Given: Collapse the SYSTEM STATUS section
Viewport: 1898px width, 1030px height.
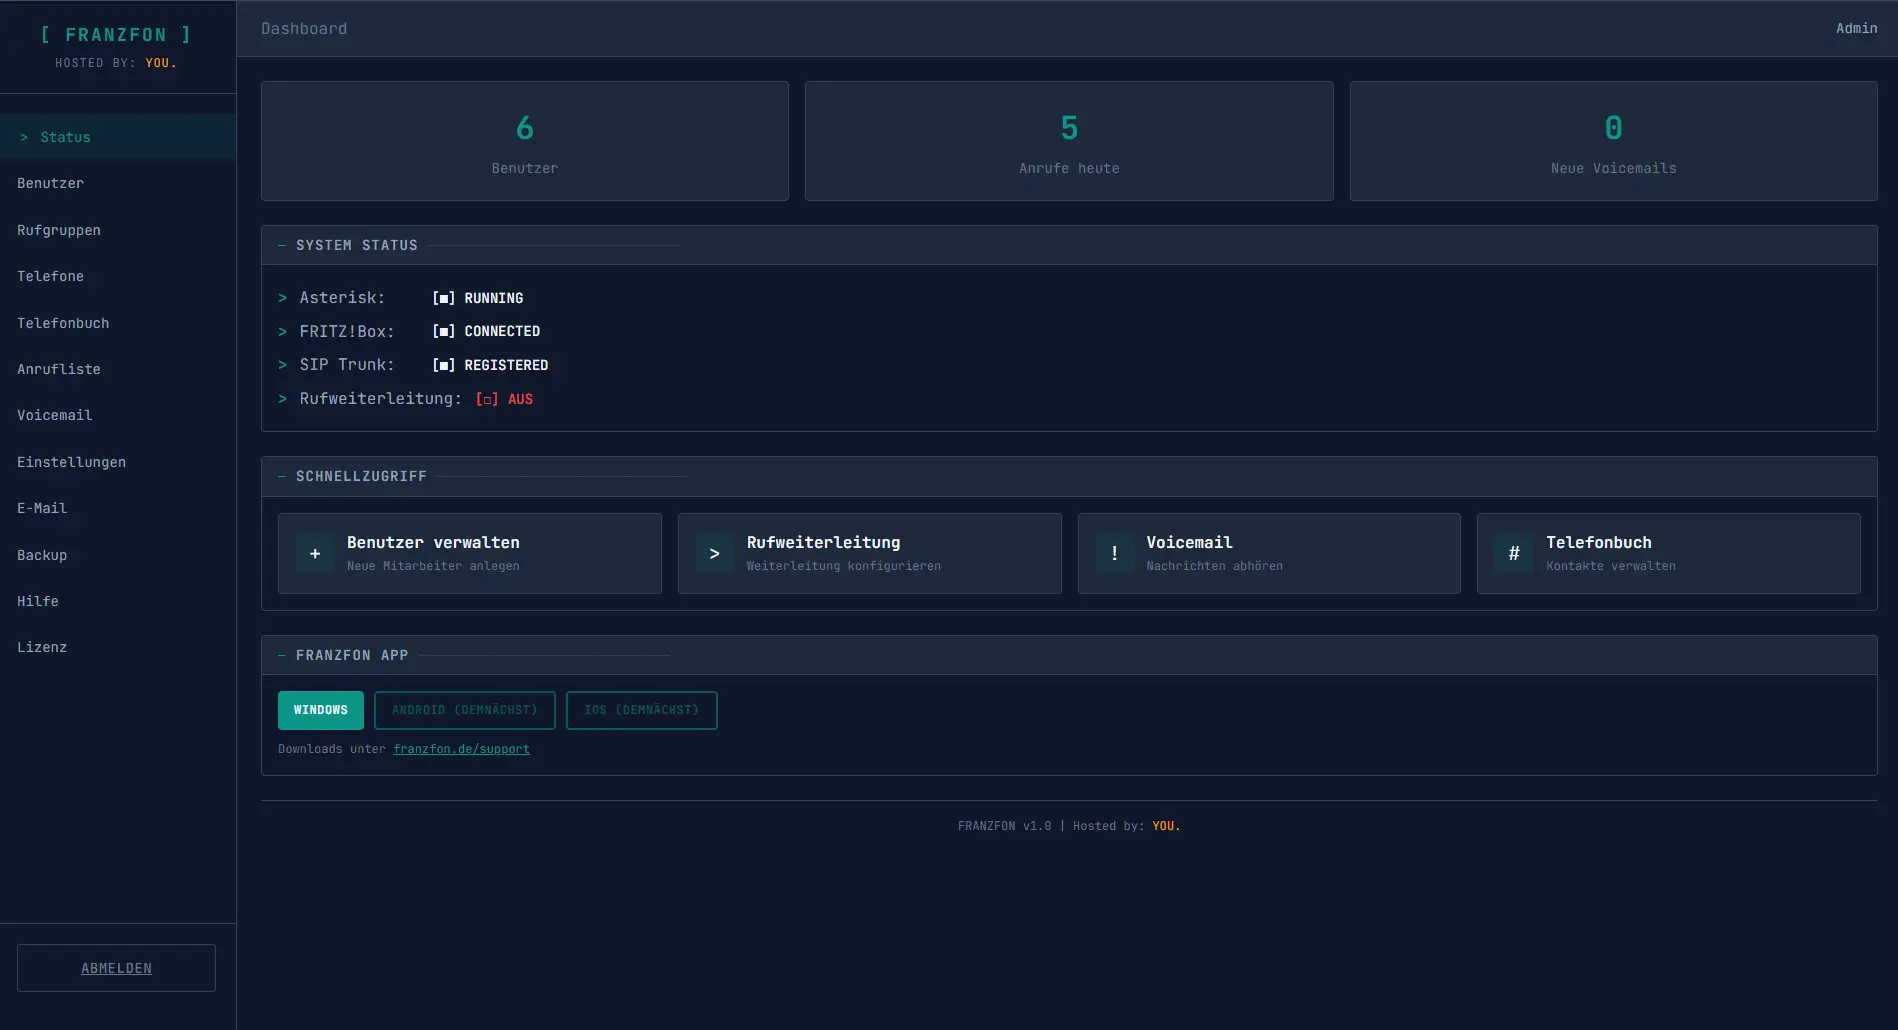Looking at the screenshot, I should tap(281, 244).
